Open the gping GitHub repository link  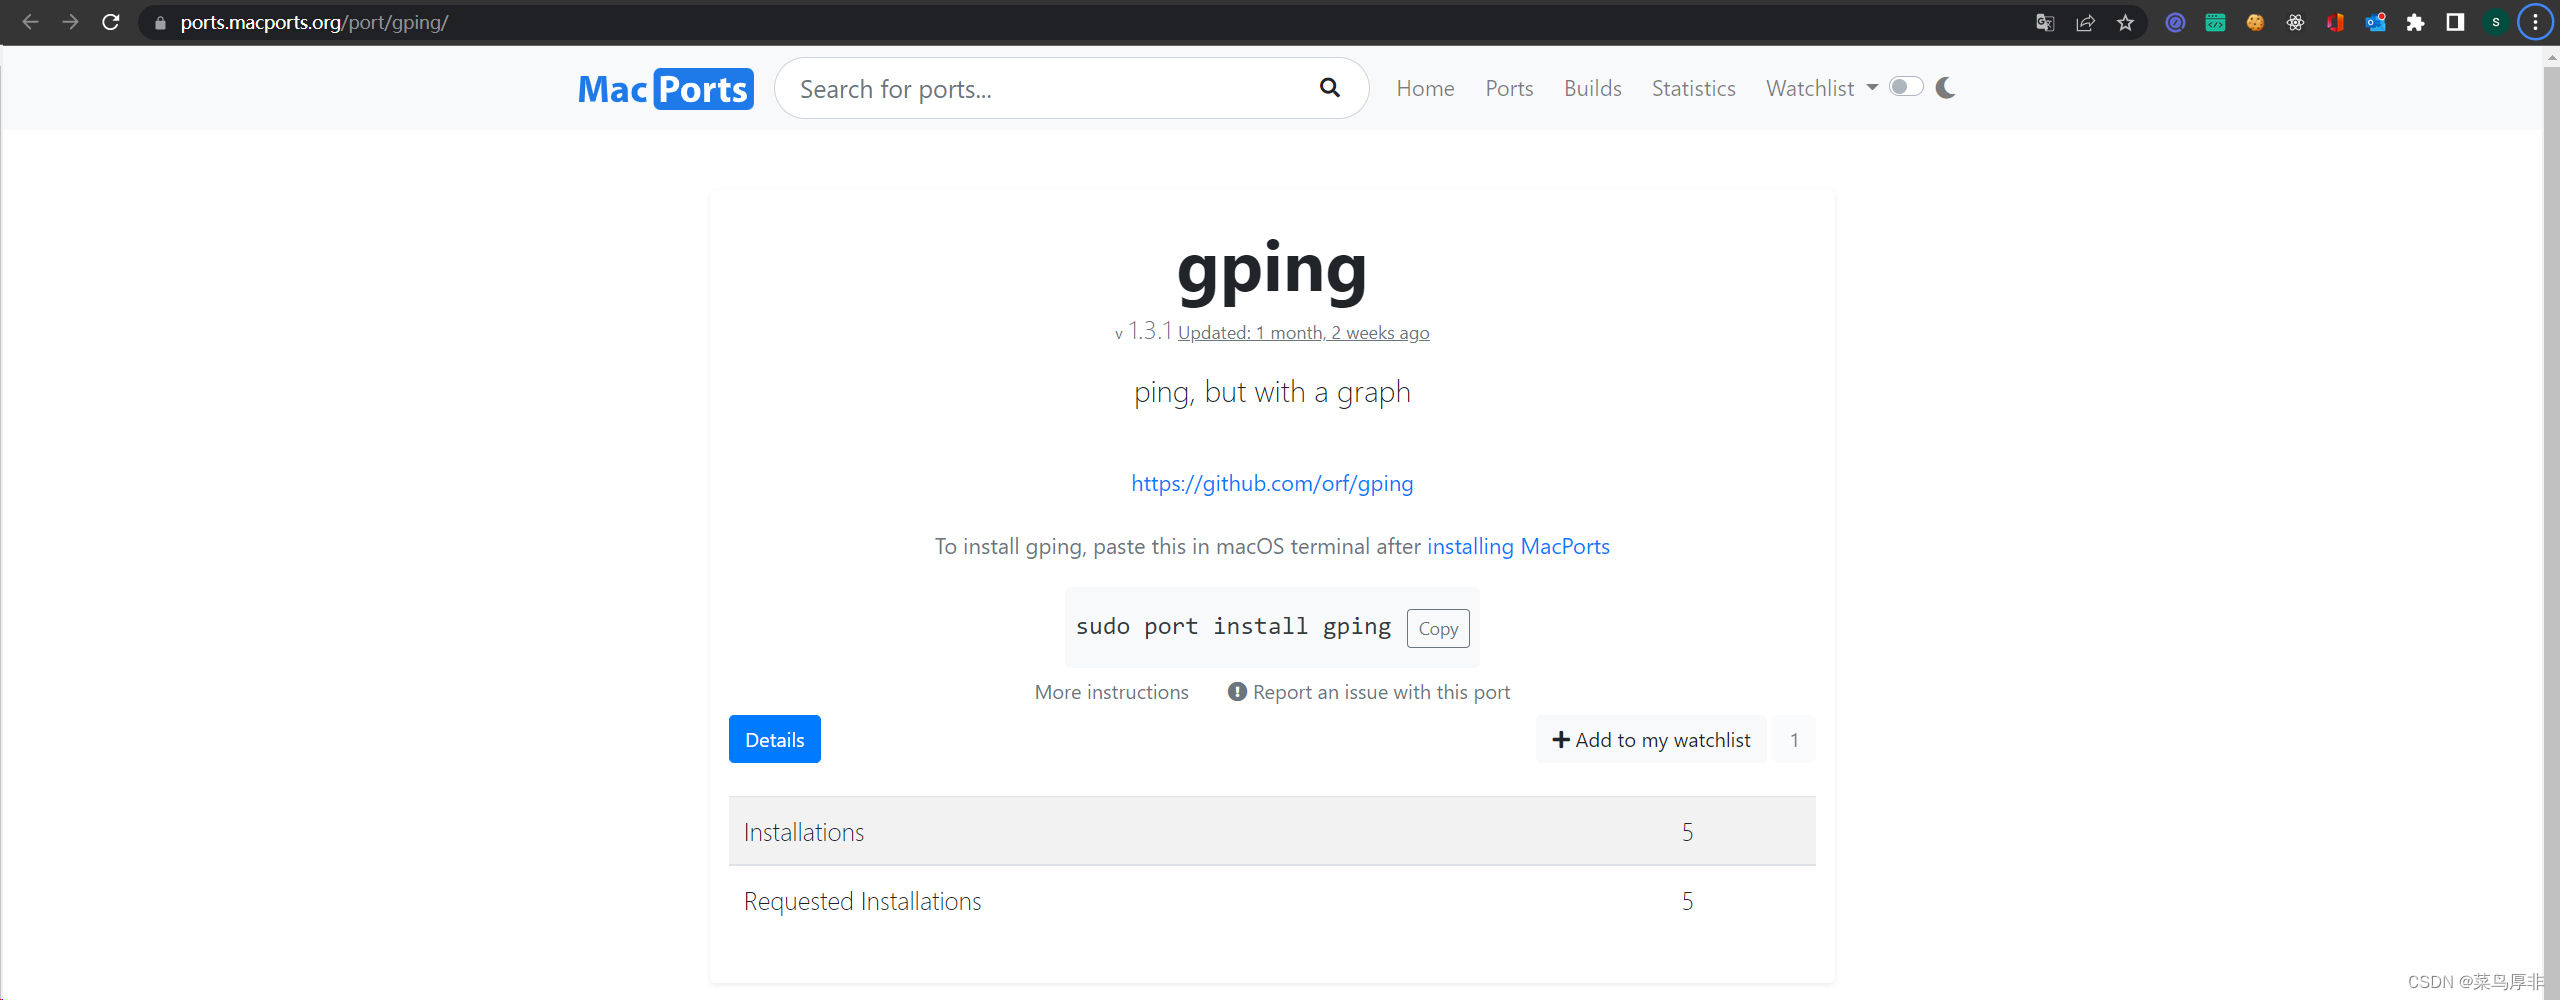click(1271, 483)
